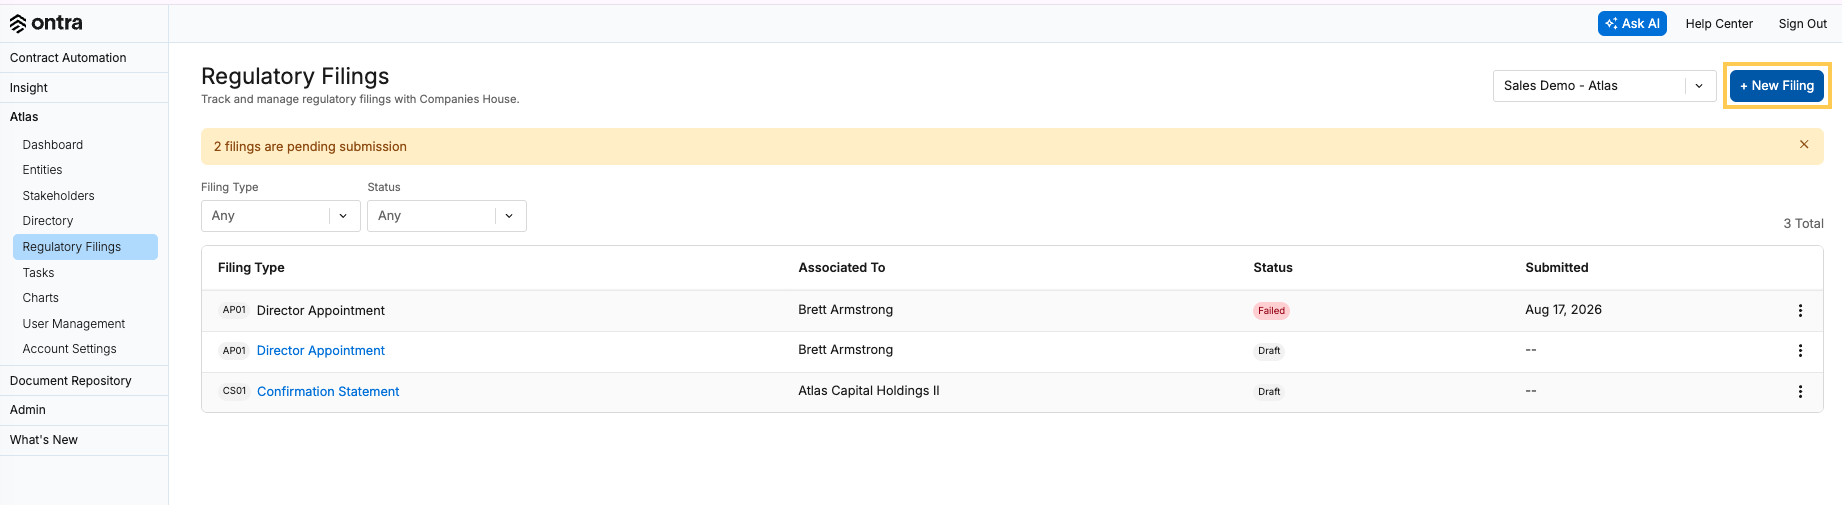The image size is (1842, 505).
Task: Select Entities in the sidebar
Action: tap(43, 170)
